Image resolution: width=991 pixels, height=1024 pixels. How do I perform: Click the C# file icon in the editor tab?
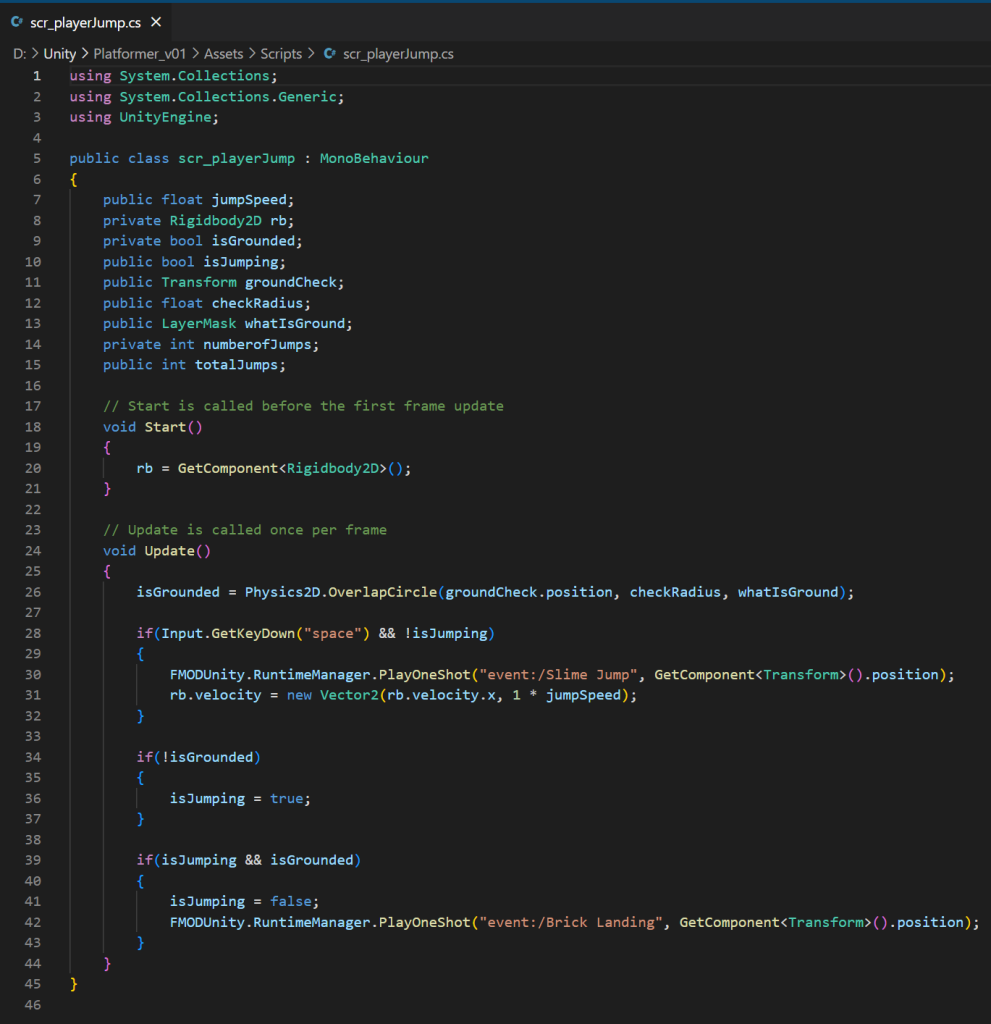coord(17,22)
